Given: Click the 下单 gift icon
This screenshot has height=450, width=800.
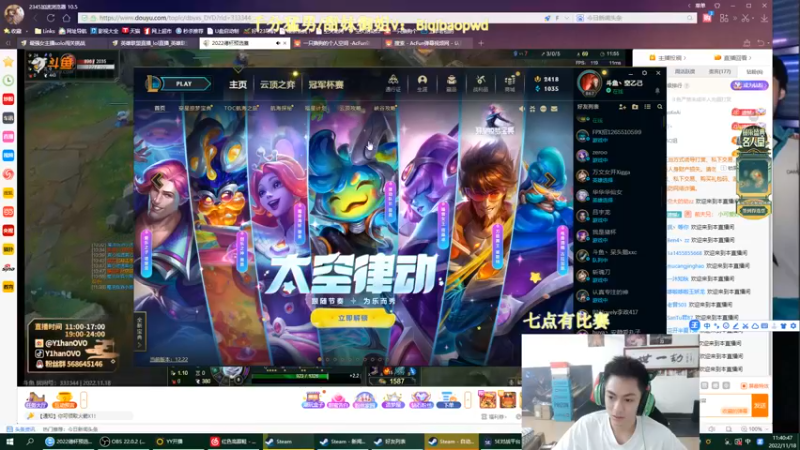Looking at the screenshot, I should (448, 400).
